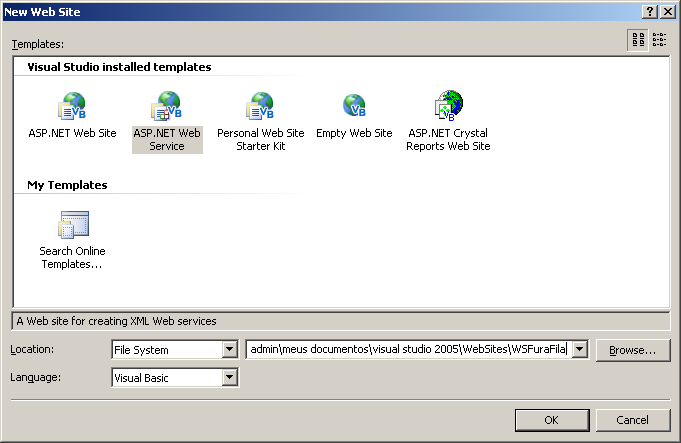Choose ASP.NET Crystal Reports Web Site icon
Screen dimensions: 681x443
tap(448, 106)
